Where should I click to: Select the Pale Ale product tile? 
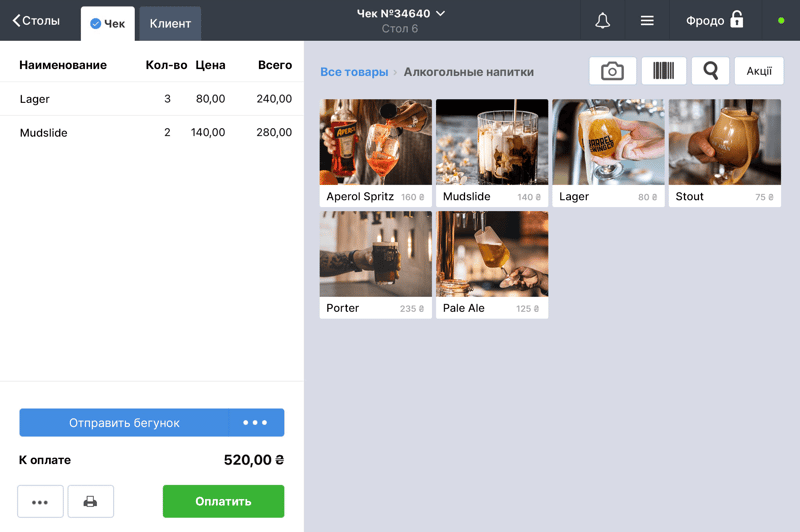(x=491, y=264)
